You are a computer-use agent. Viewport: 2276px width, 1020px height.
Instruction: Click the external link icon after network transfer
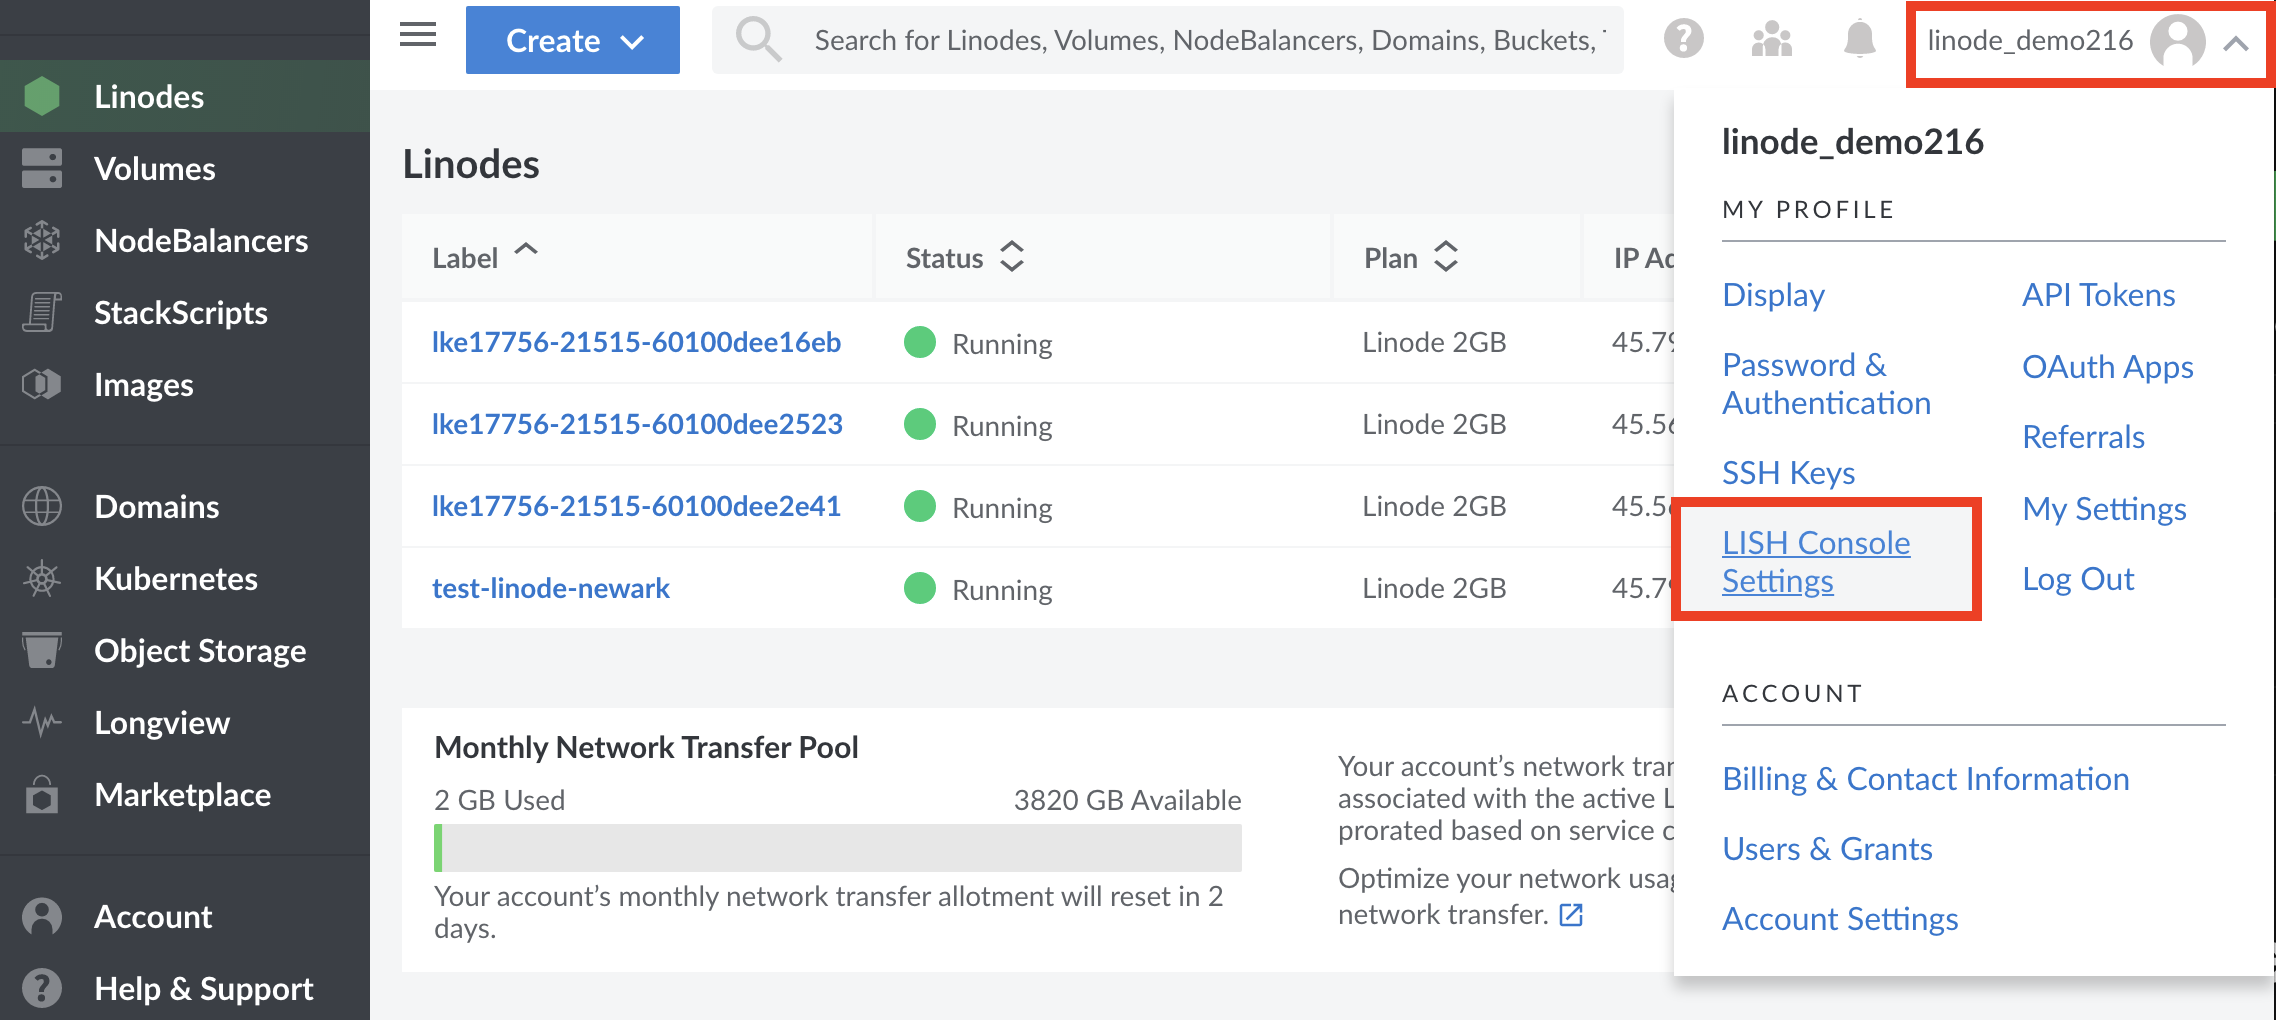click(x=1571, y=915)
